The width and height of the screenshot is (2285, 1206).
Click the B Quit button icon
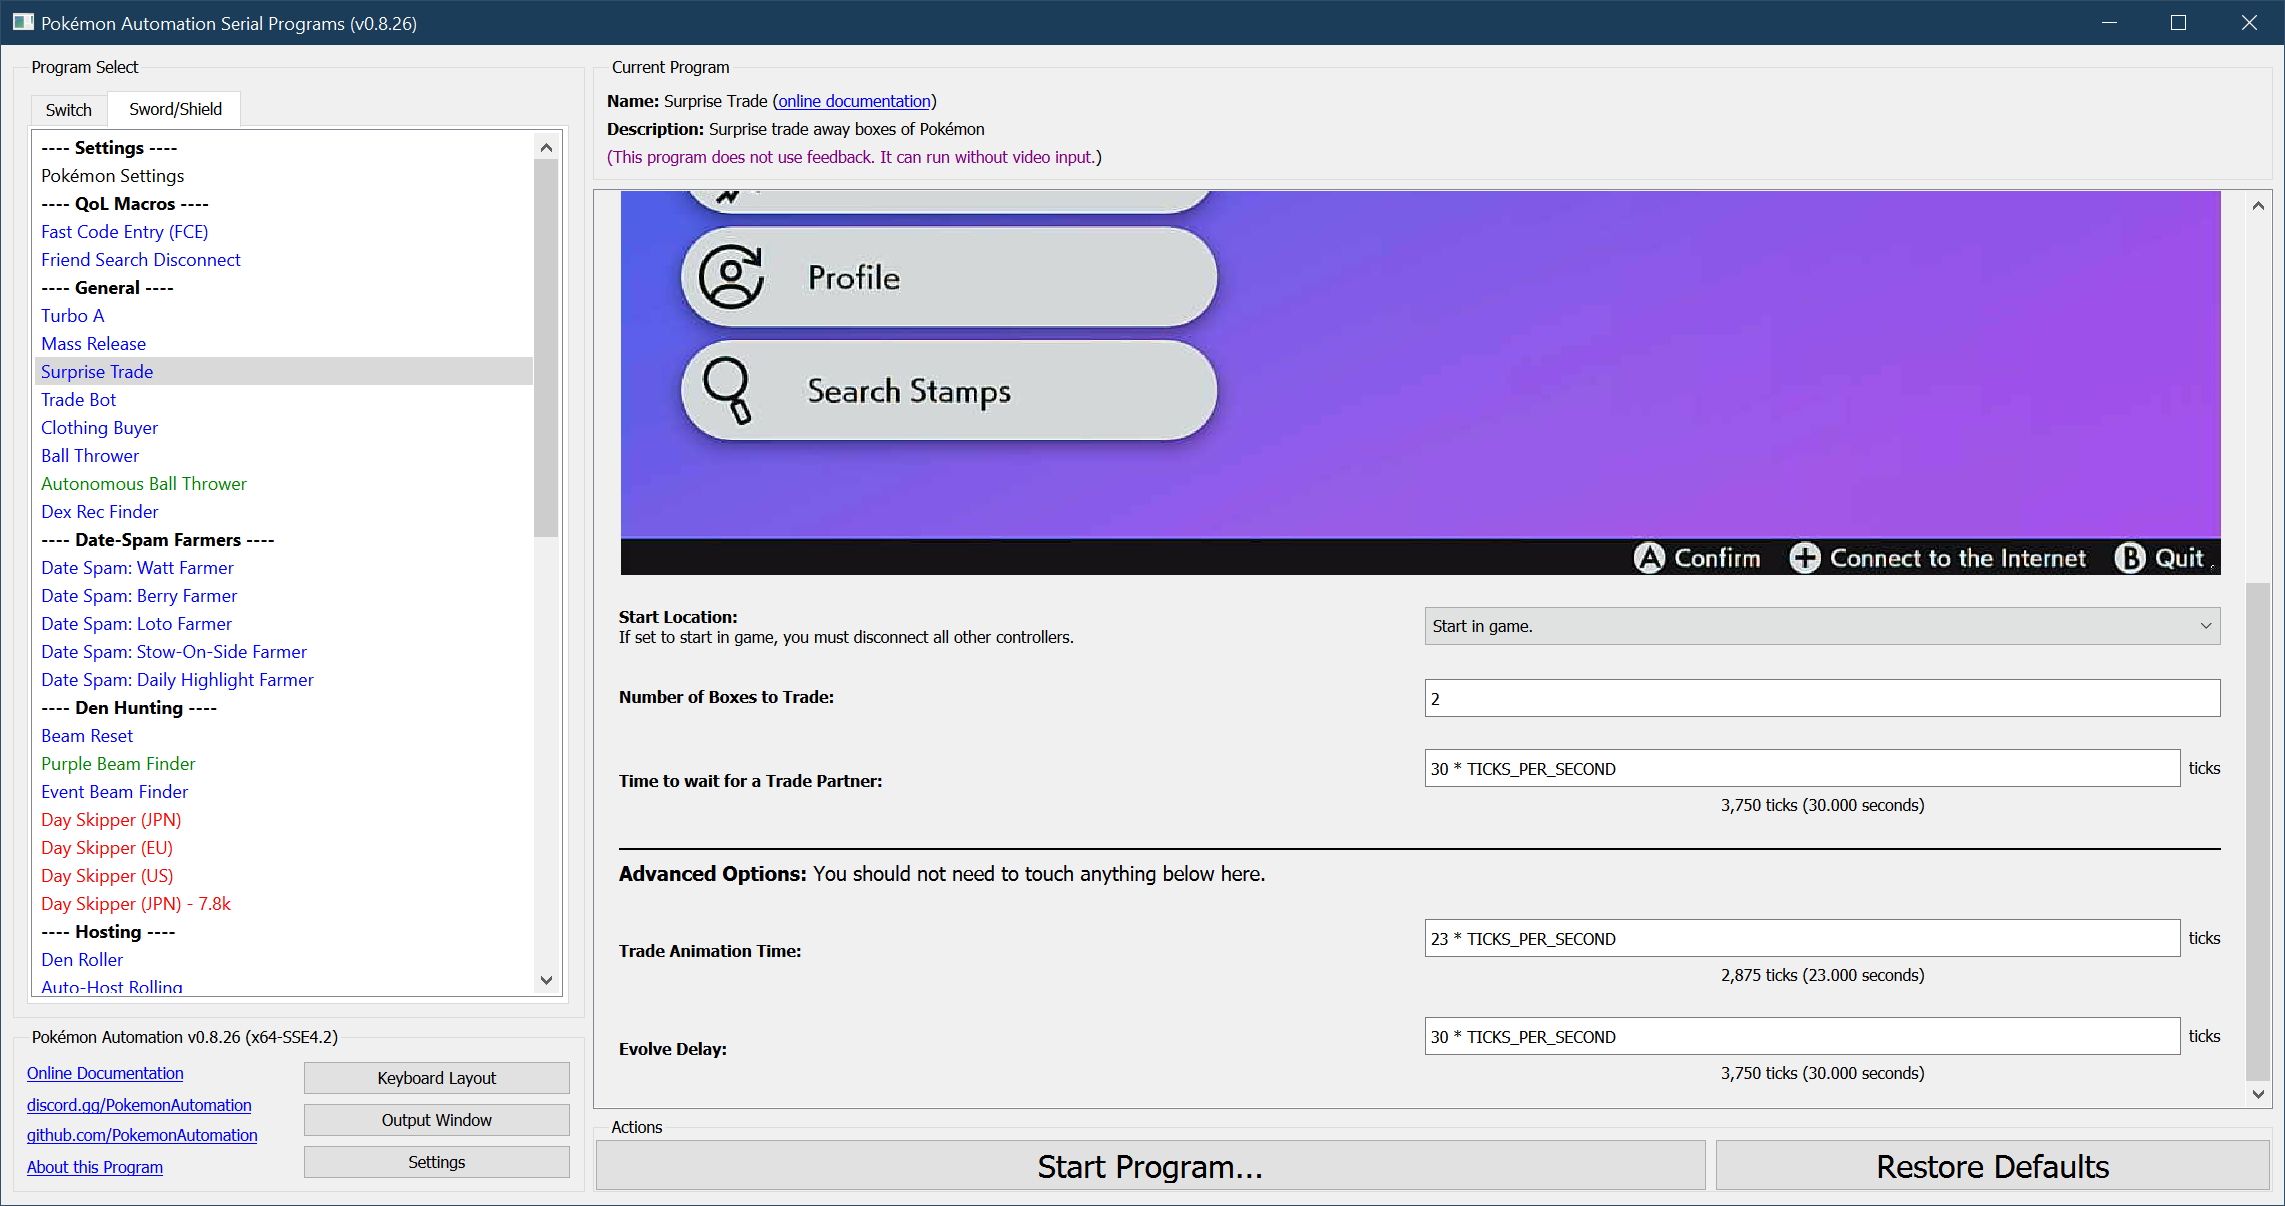[x=2130, y=558]
